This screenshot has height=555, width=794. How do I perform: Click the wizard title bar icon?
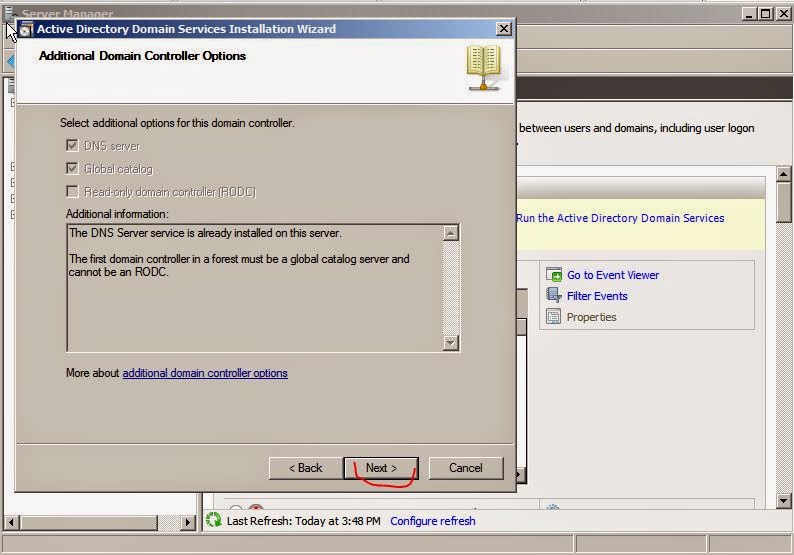(26, 29)
